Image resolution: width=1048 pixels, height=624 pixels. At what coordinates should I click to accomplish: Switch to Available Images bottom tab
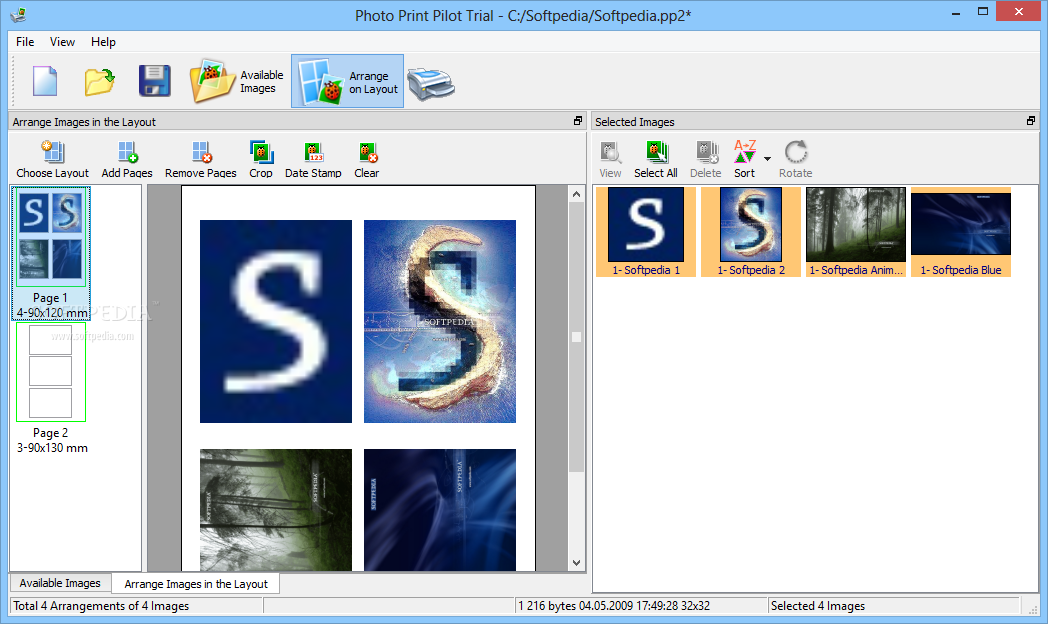[x=60, y=583]
